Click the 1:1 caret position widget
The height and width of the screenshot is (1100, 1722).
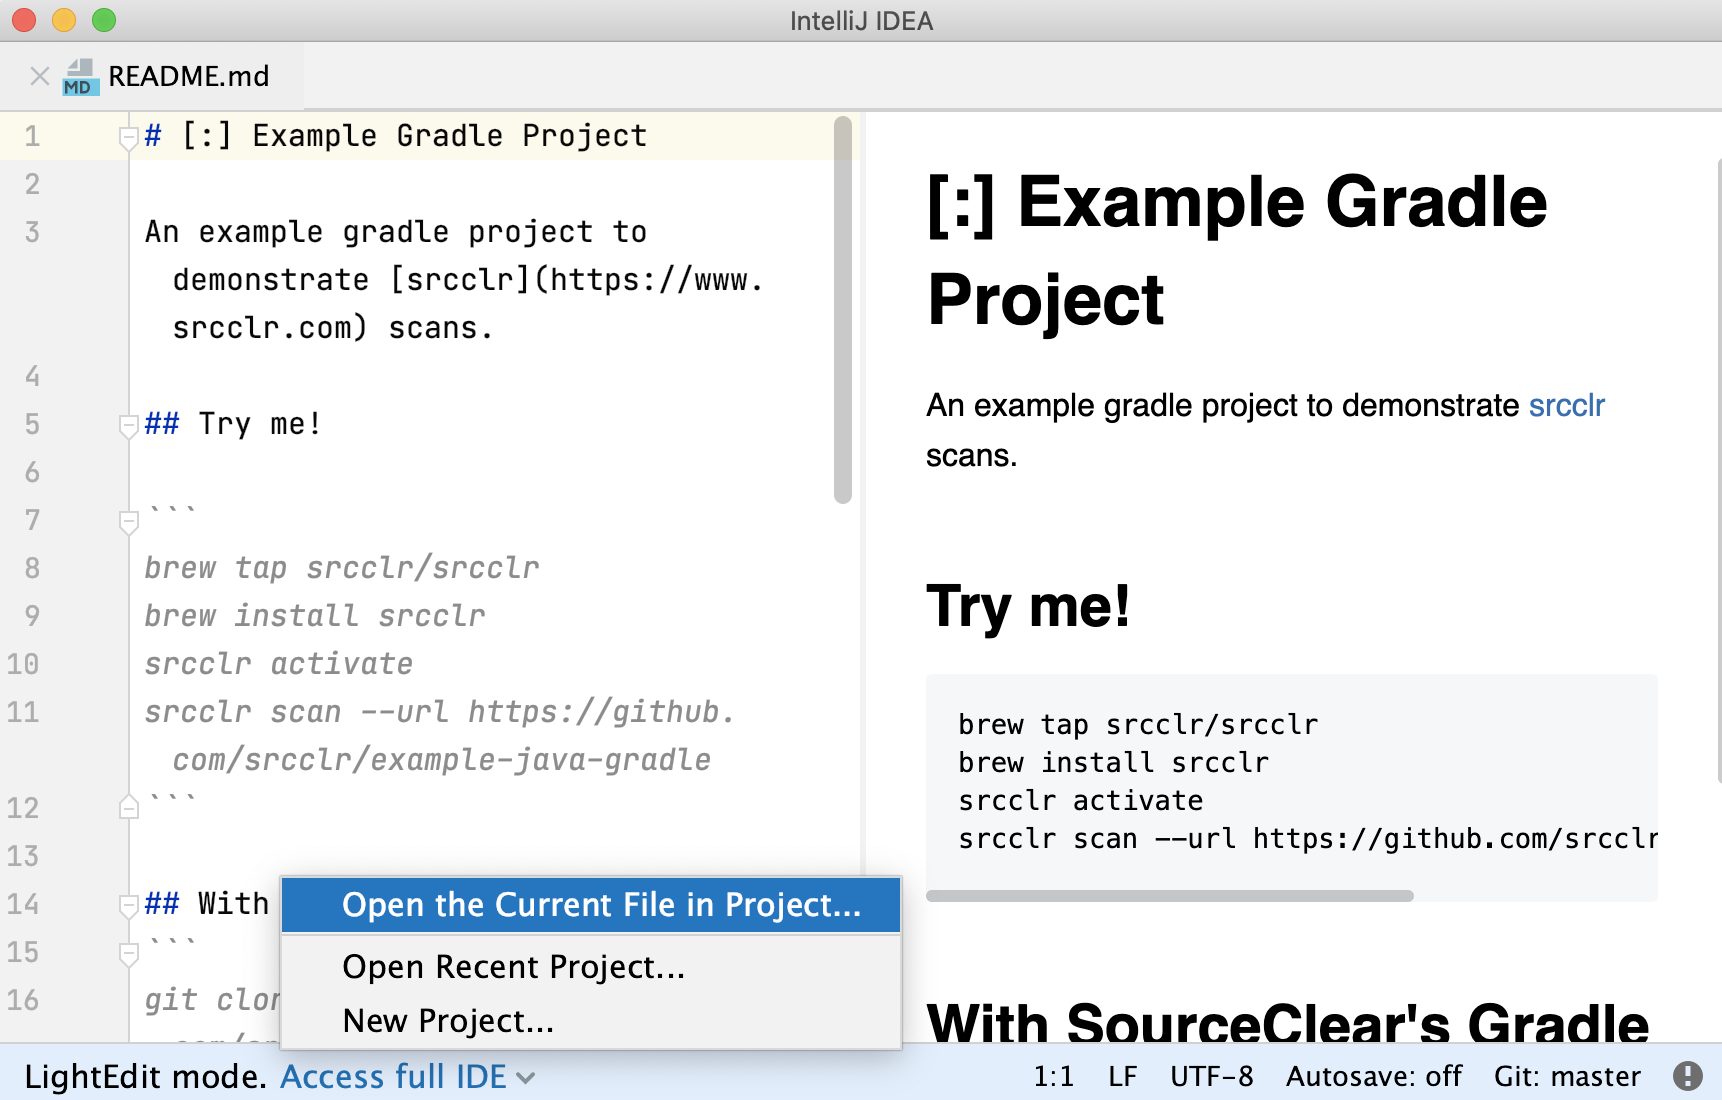[x=1054, y=1076]
